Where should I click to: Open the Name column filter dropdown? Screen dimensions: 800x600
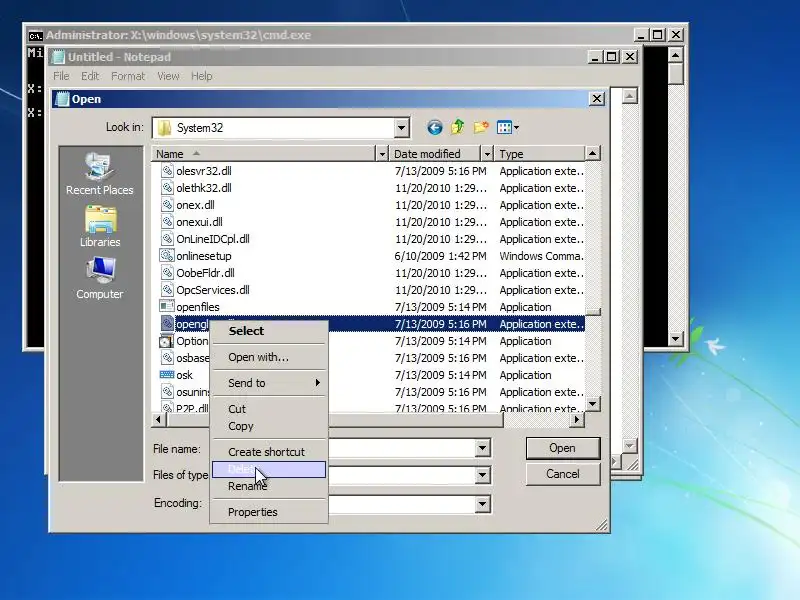tap(382, 154)
